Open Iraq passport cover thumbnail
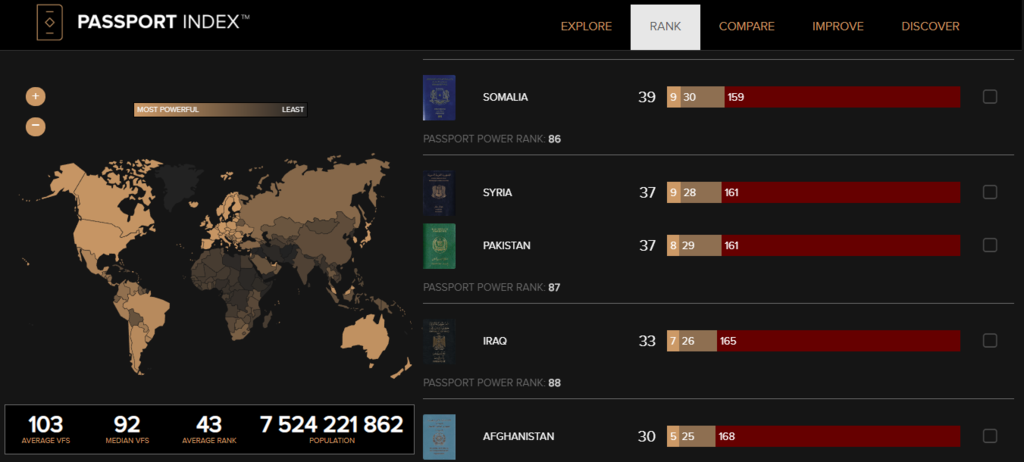This screenshot has height=462, width=1024. pyautogui.click(x=439, y=341)
